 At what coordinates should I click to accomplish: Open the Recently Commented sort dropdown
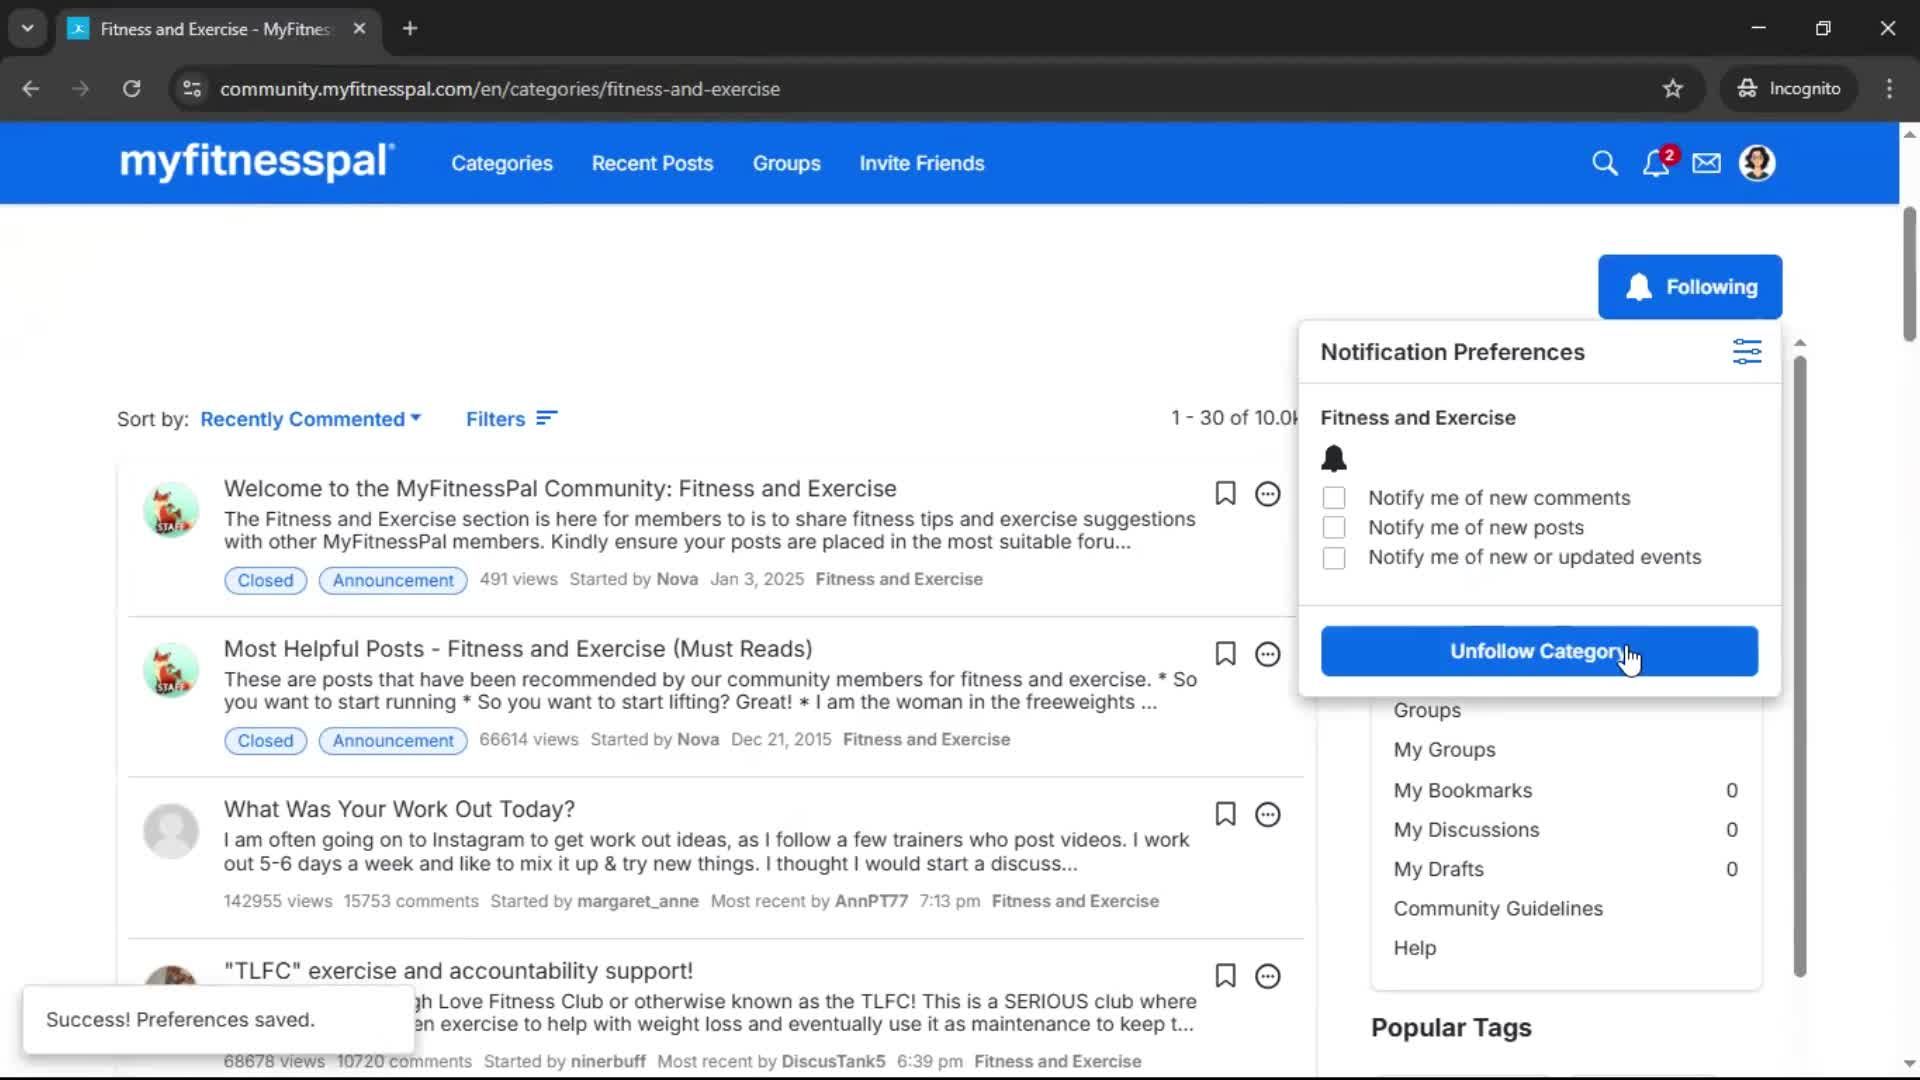(x=310, y=419)
